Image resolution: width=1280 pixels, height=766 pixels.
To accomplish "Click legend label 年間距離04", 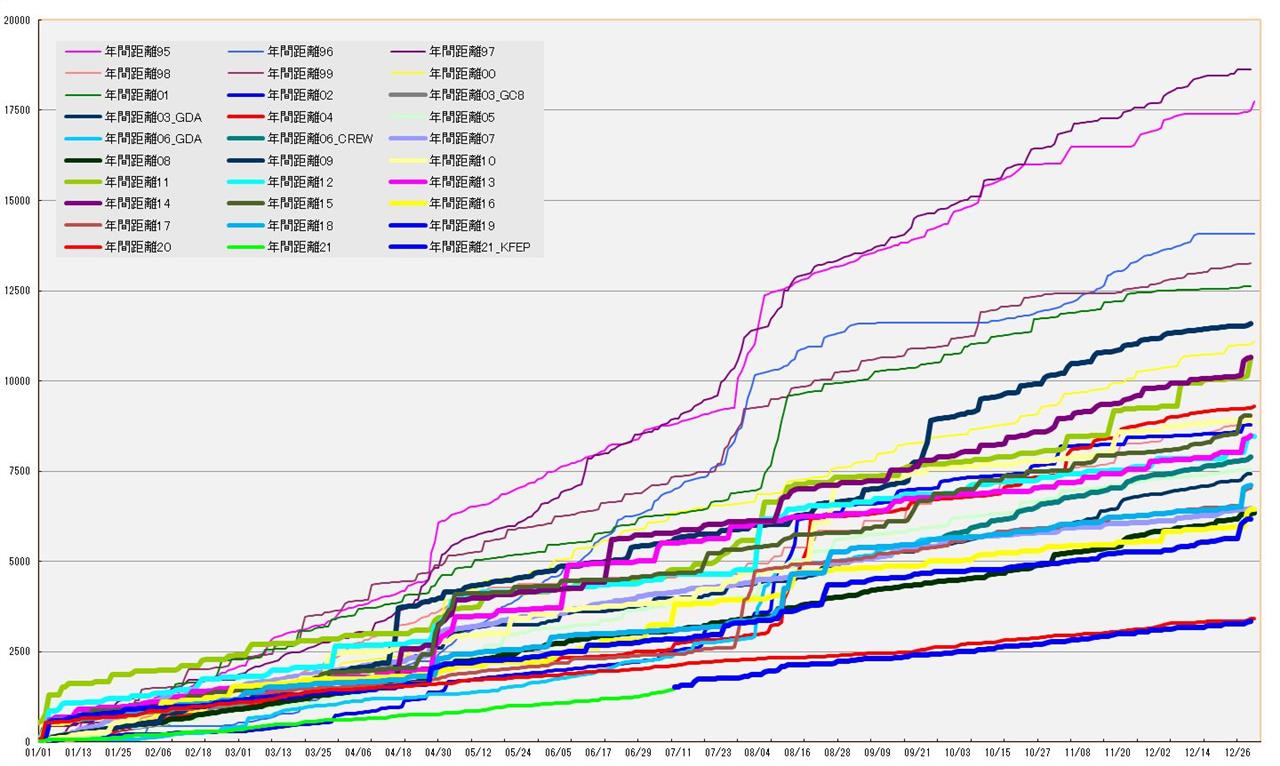I will pyautogui.click(x=301, y=117).
